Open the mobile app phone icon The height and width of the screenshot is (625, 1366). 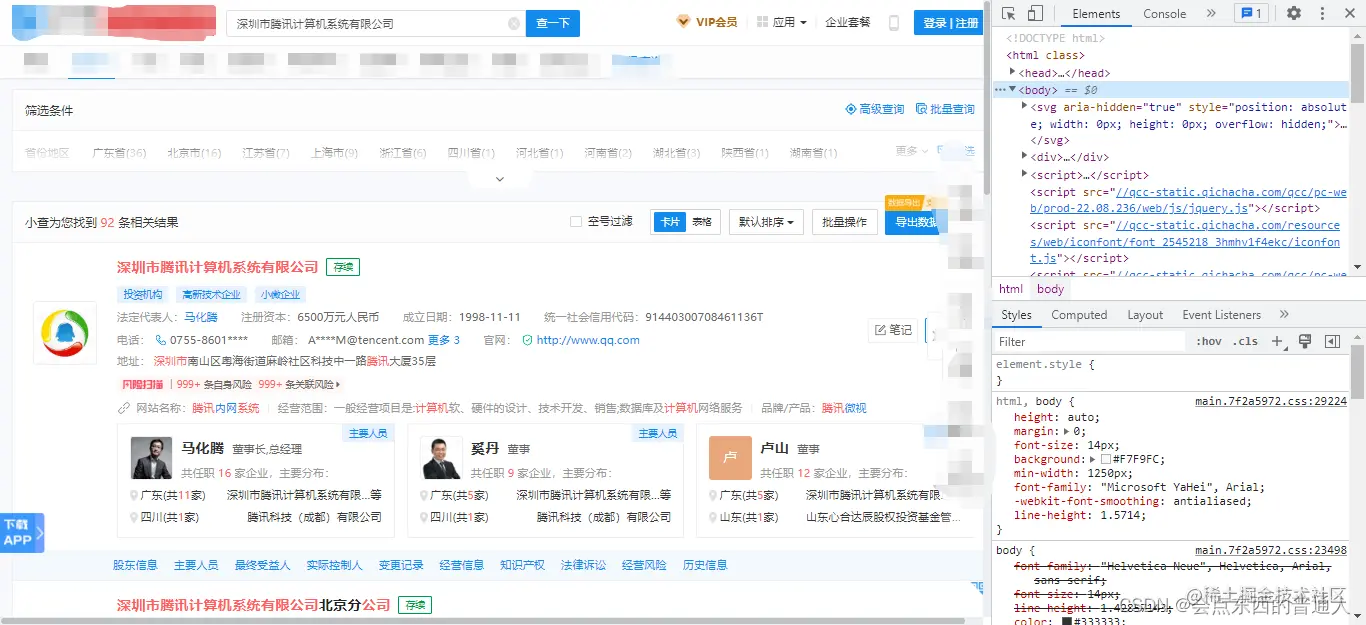pos(894,23)
